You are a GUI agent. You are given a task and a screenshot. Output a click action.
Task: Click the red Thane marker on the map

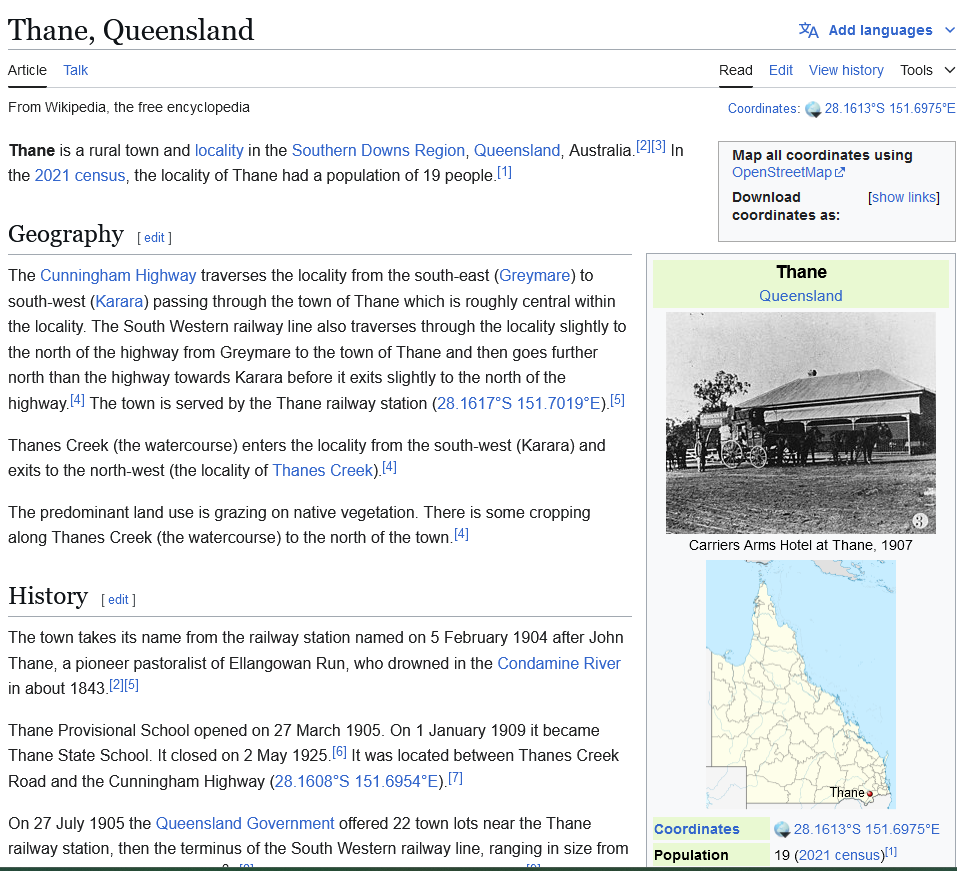point(870,794)
